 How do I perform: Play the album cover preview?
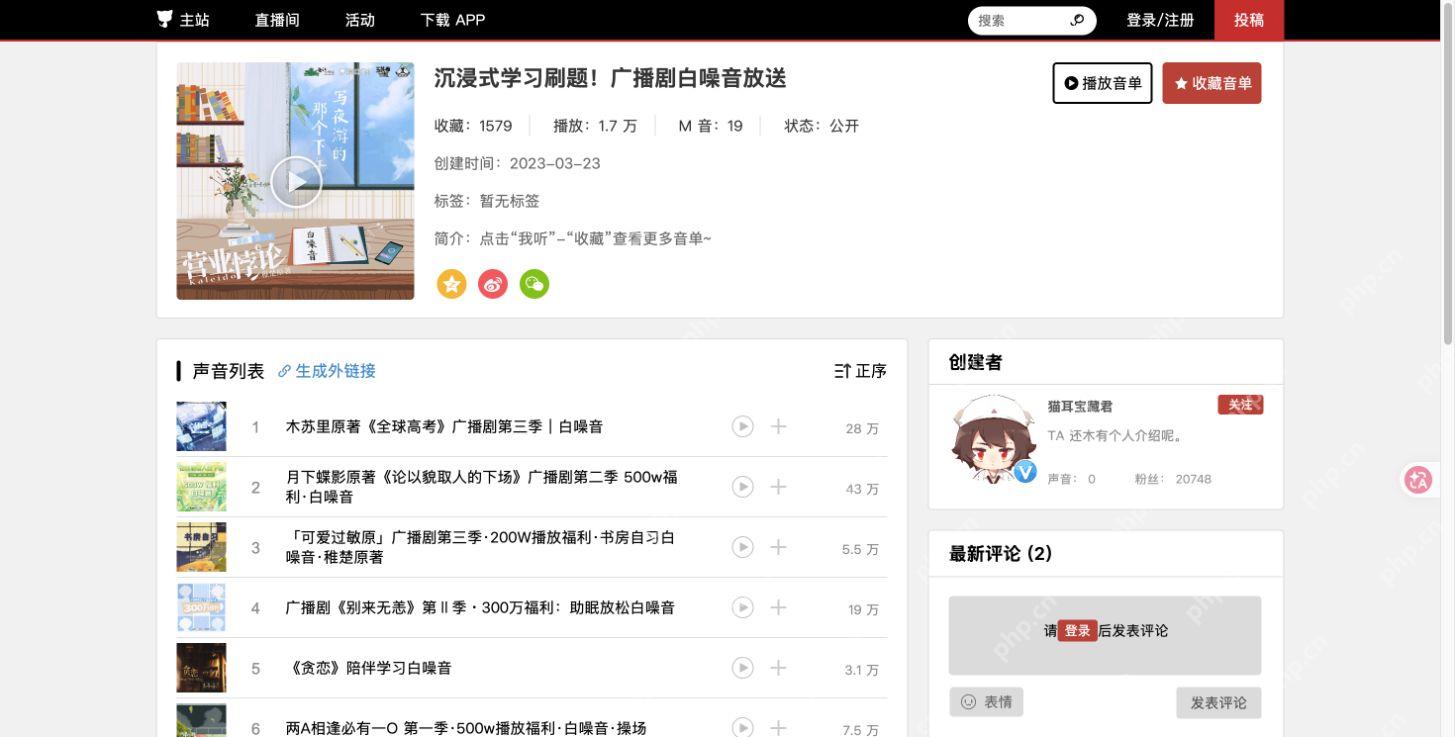296,181
